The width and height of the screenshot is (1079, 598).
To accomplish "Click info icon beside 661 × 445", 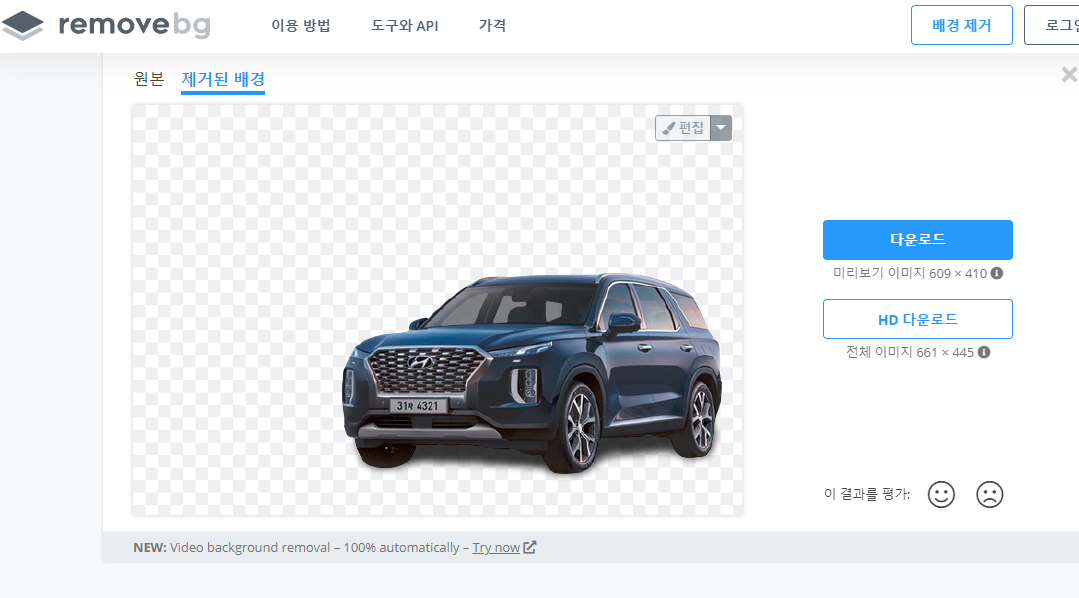I will coord(984,352).
